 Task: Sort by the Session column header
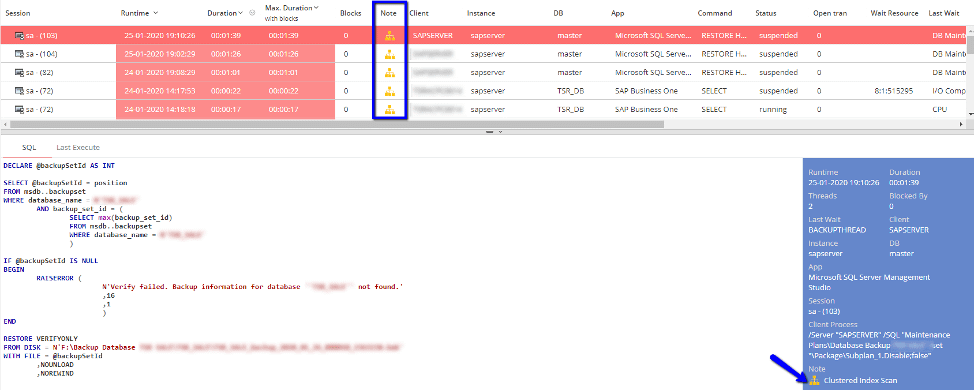tap(18, 13)
